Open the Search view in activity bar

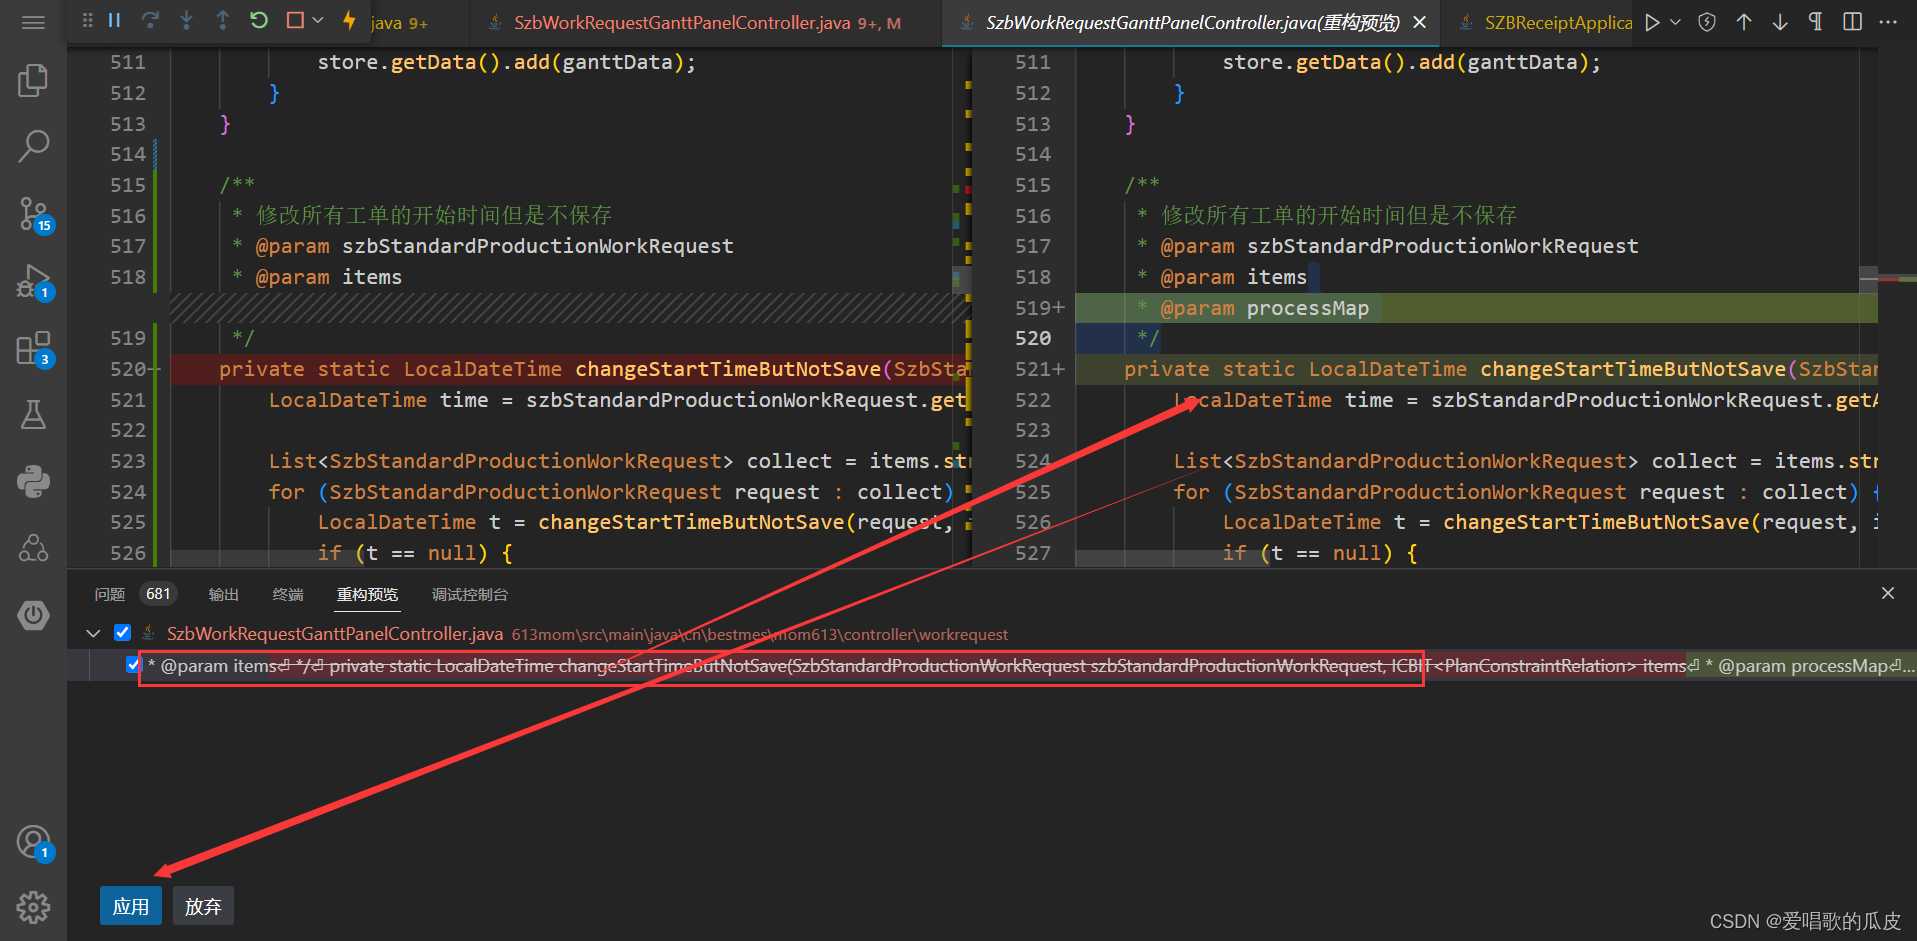pyautogui.click(x=33, y=146)
